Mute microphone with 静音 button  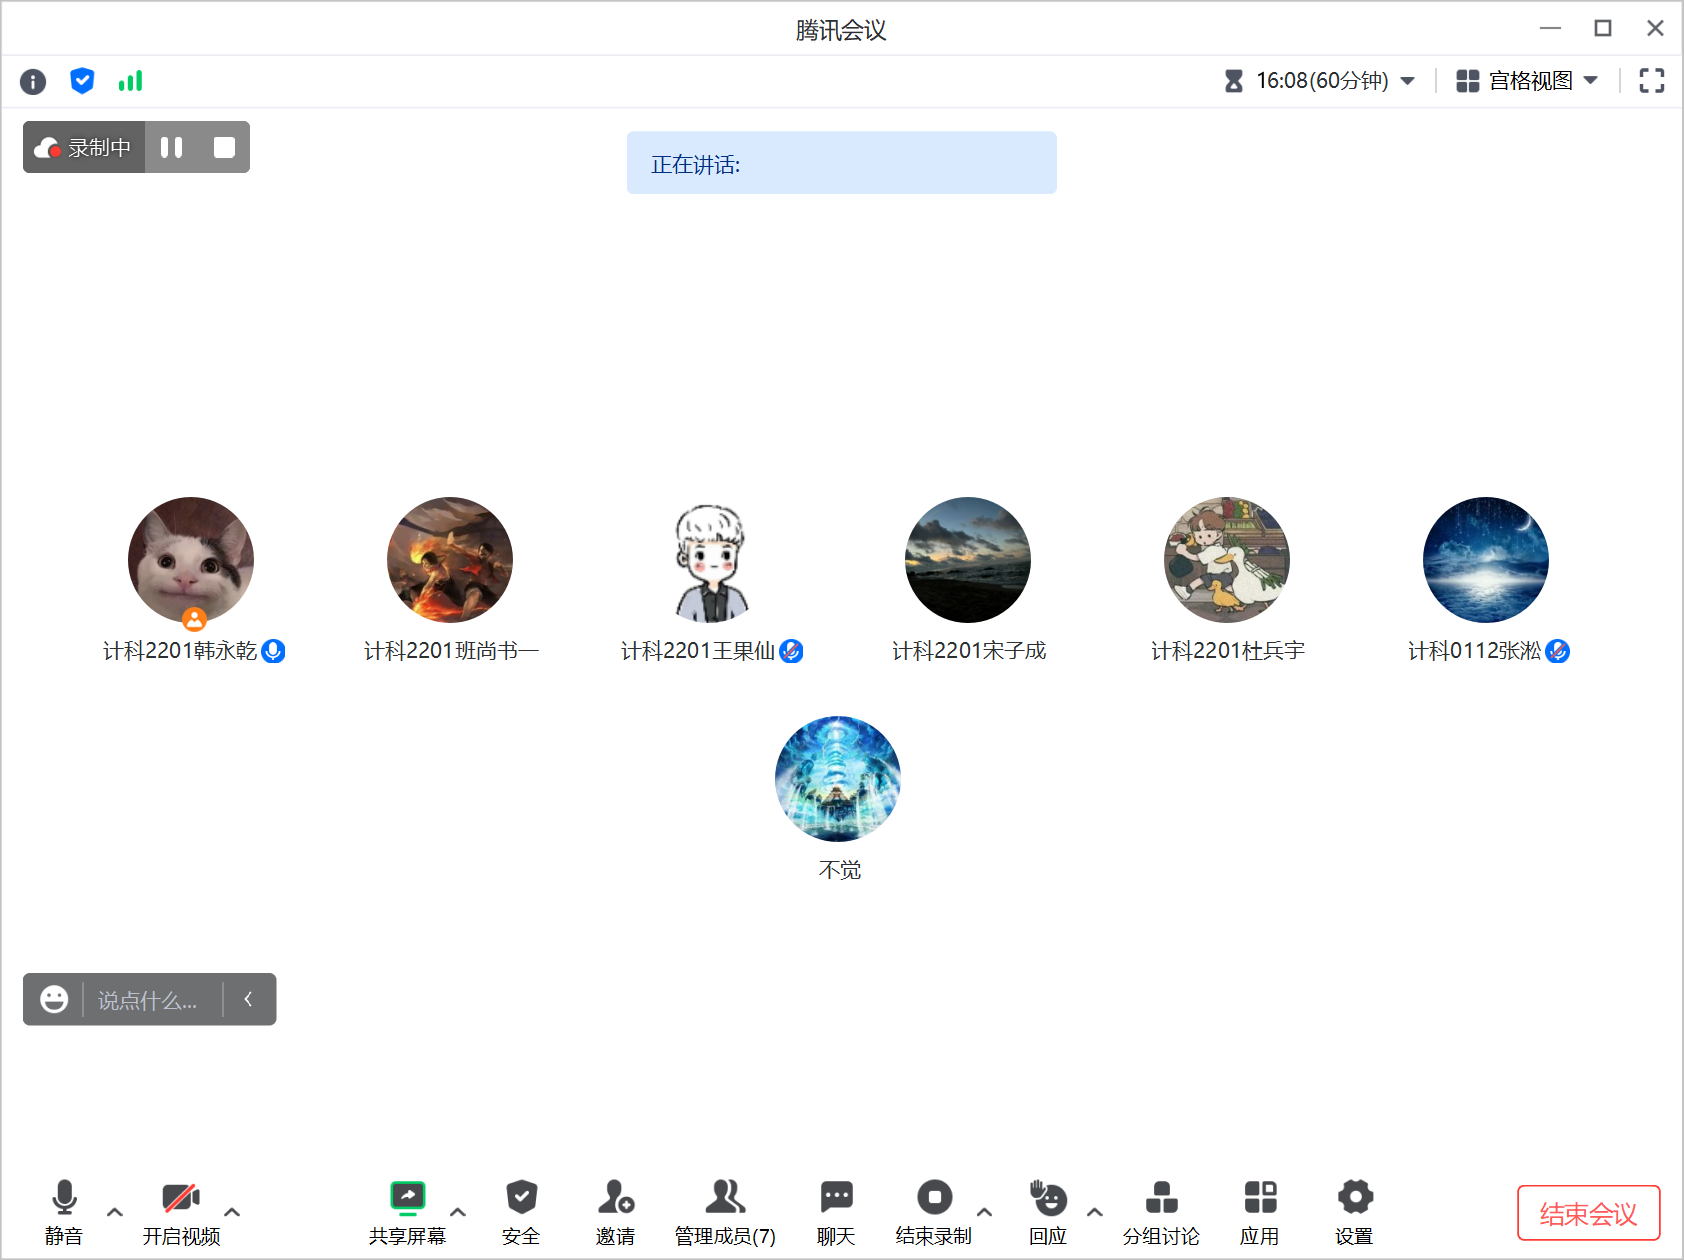[64, 1211]
